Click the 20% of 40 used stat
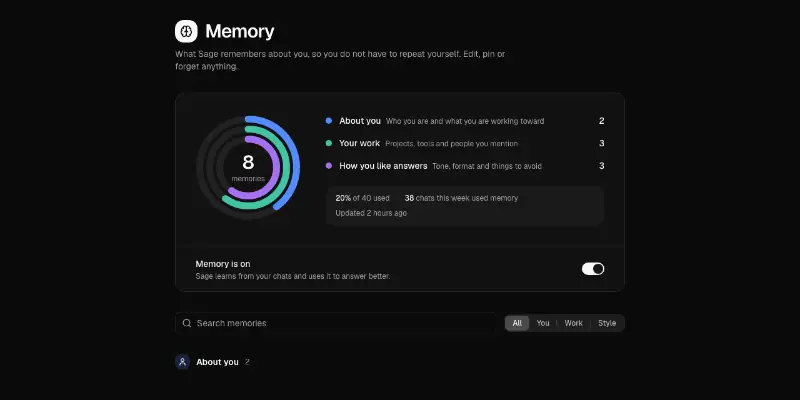 [x=362, y=198]
